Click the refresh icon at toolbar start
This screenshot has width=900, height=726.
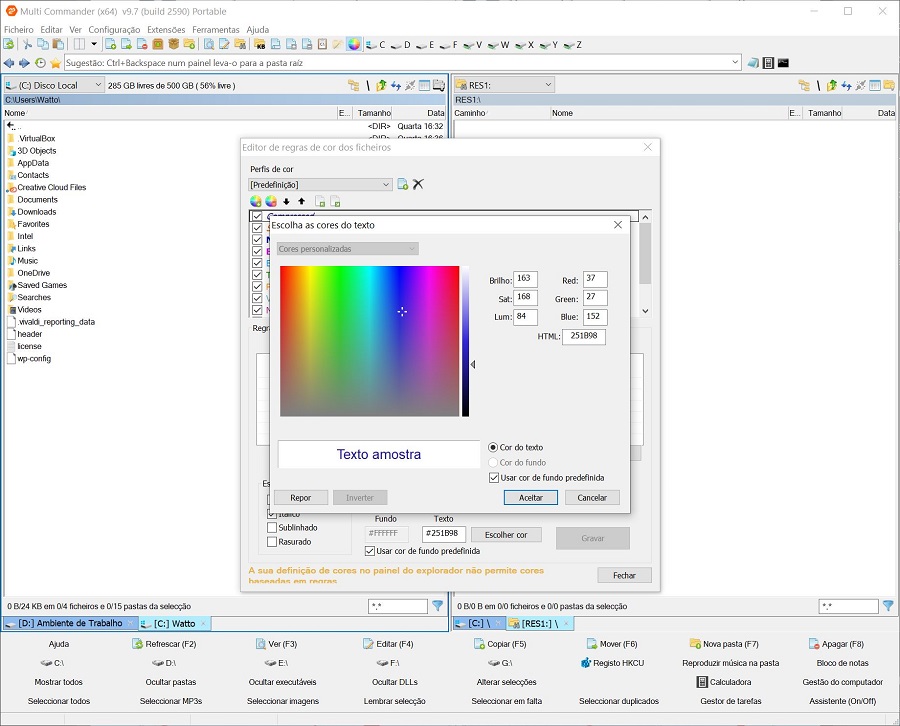(9, 44)
